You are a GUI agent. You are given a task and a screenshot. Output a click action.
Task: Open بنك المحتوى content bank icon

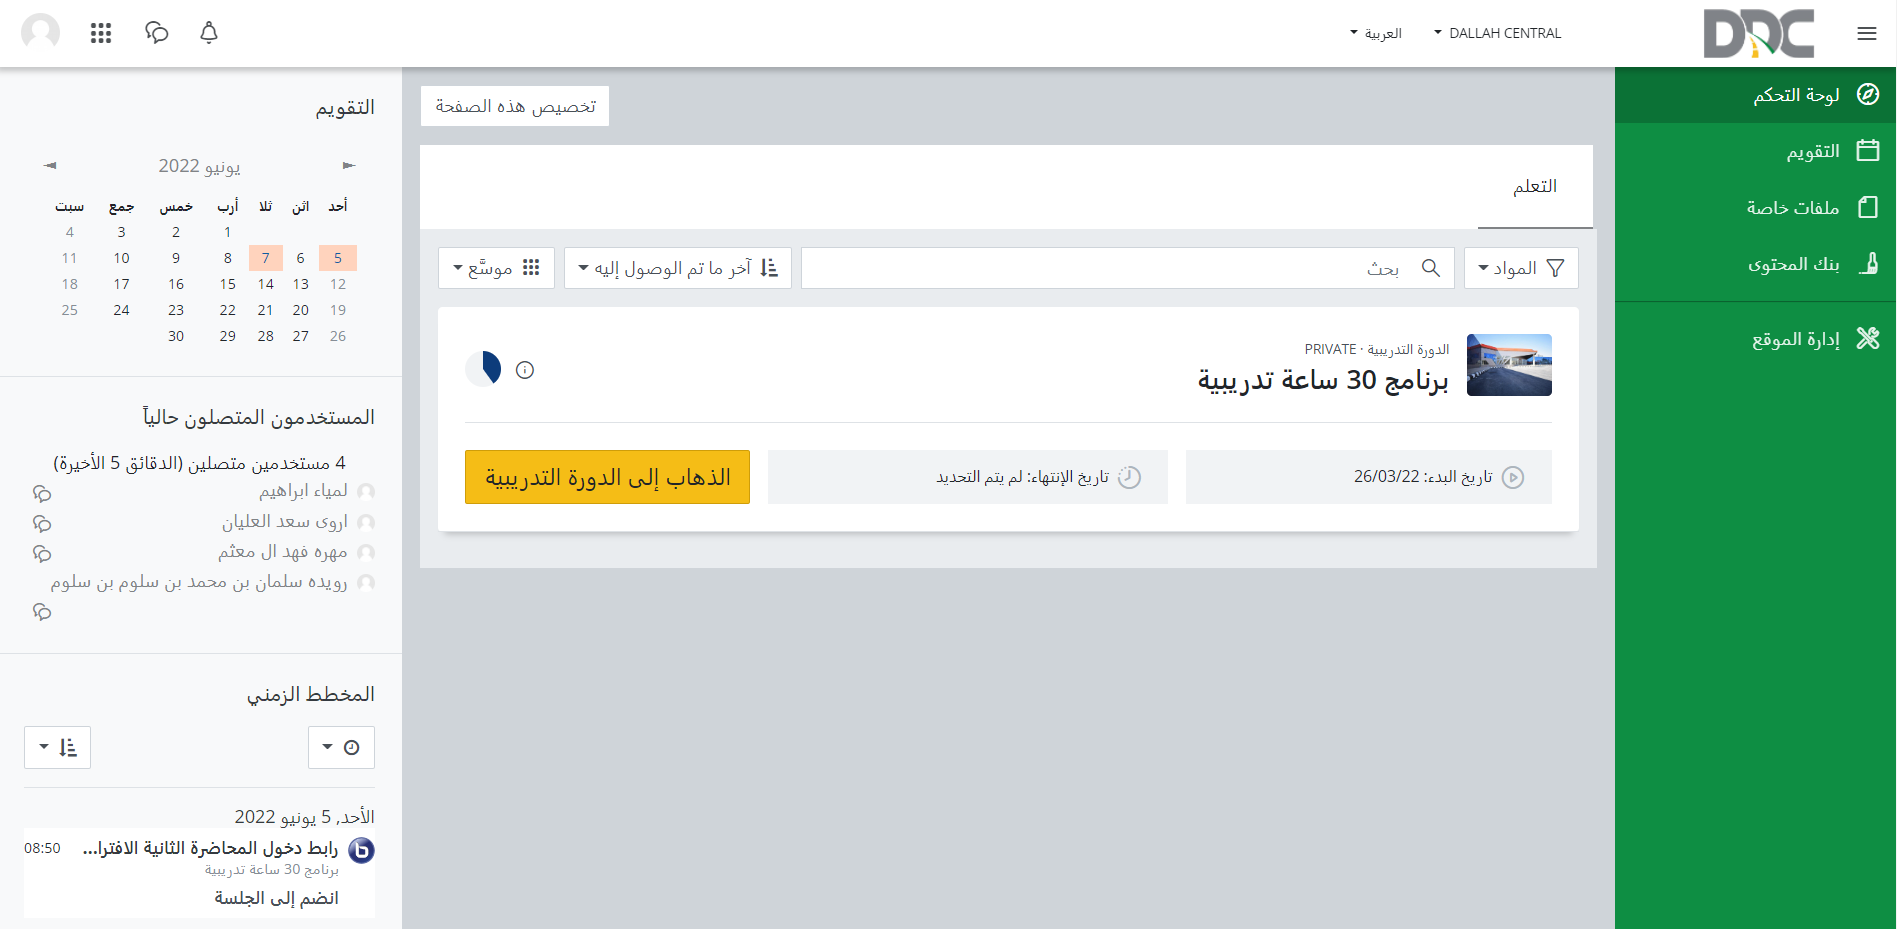(1868, 263)
